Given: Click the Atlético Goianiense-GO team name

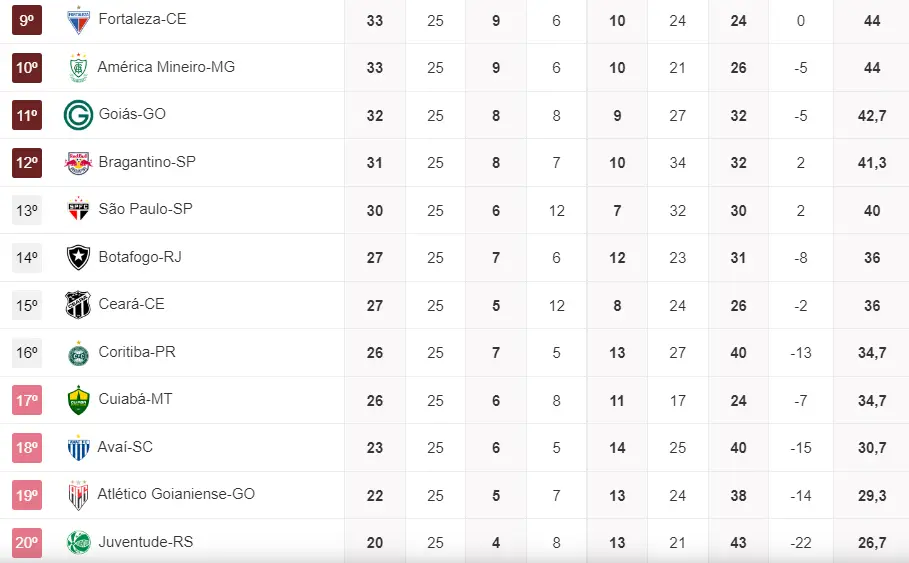Looking at the screenshot, I should point(176,494).
